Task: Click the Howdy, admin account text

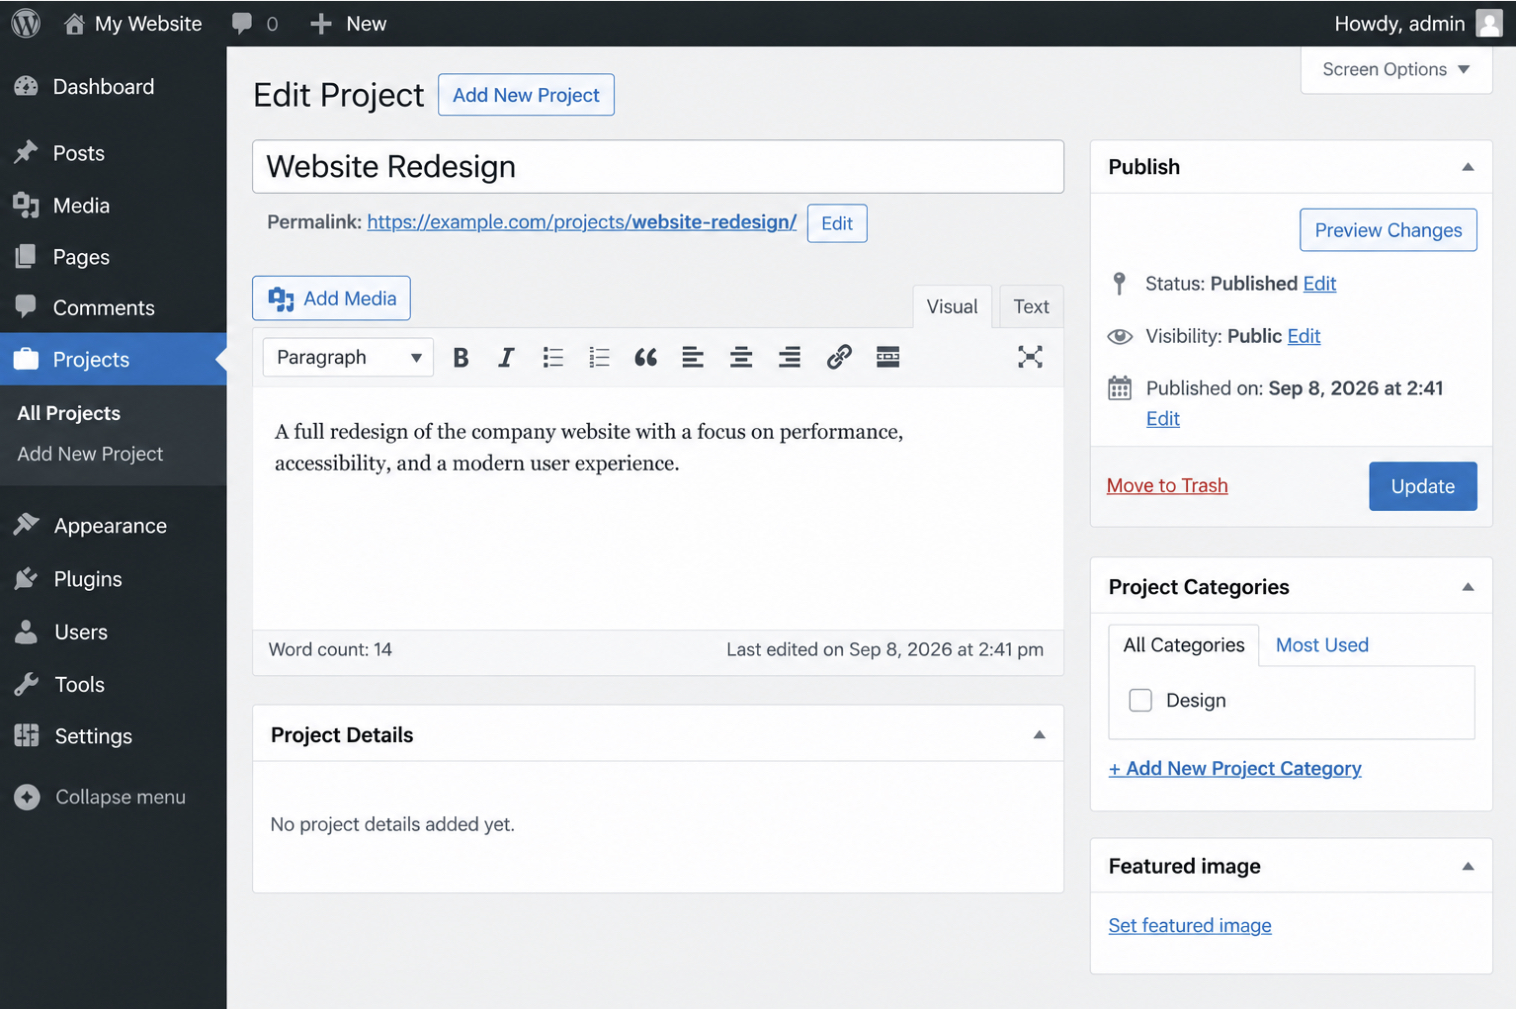Action: 1399,23
